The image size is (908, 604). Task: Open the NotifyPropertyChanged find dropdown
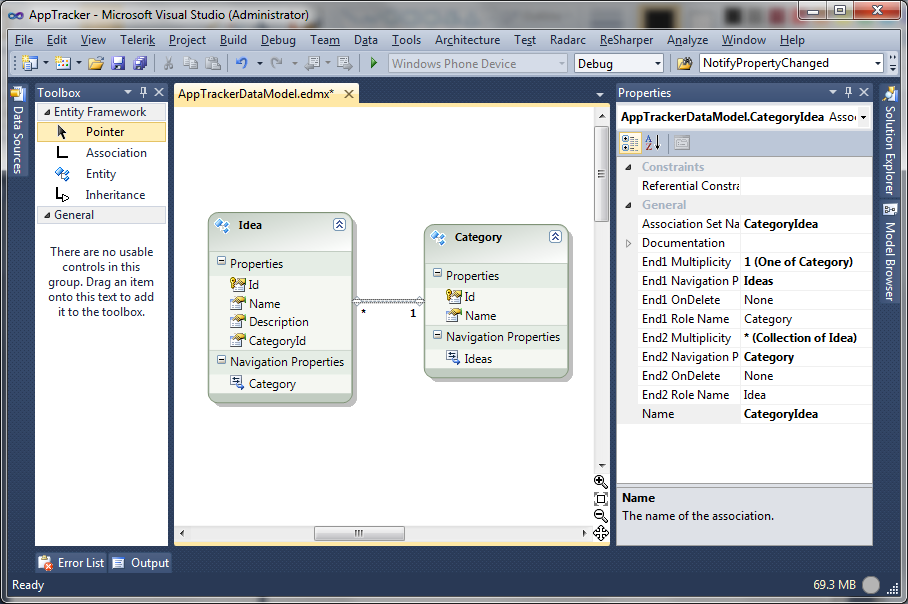tap(877, 63)
